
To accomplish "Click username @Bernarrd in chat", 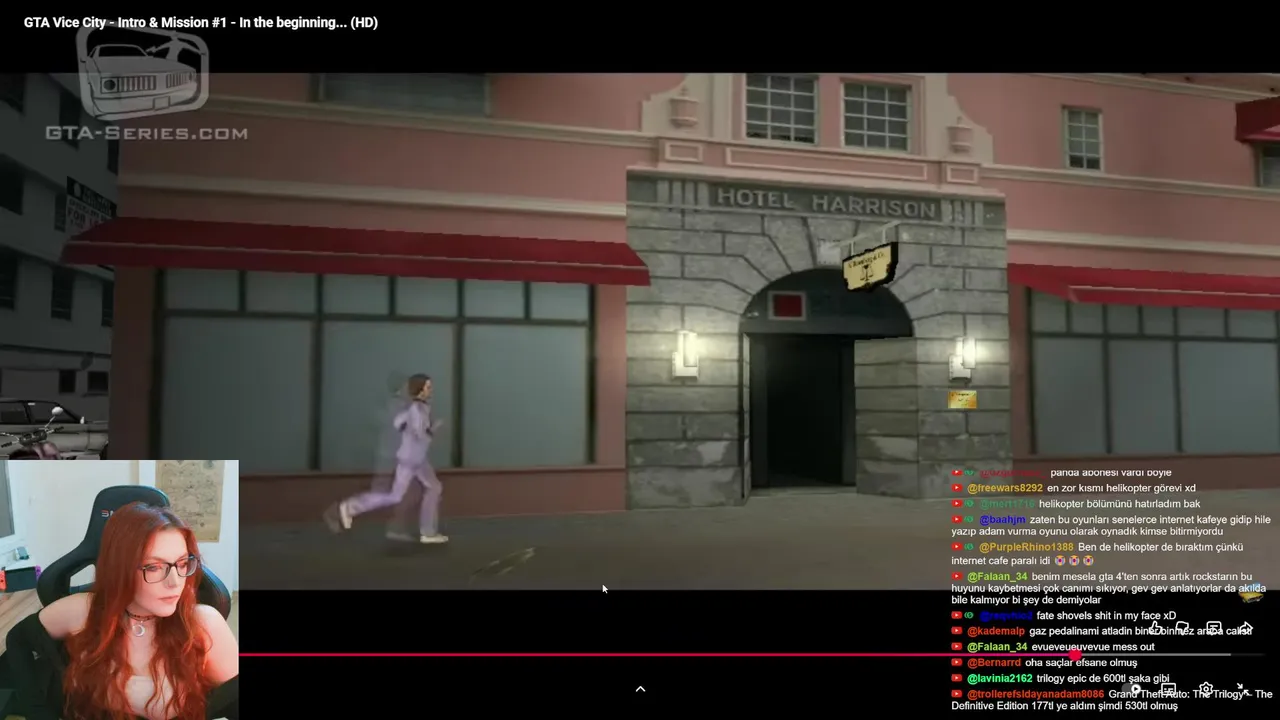I will pos(994,662).
